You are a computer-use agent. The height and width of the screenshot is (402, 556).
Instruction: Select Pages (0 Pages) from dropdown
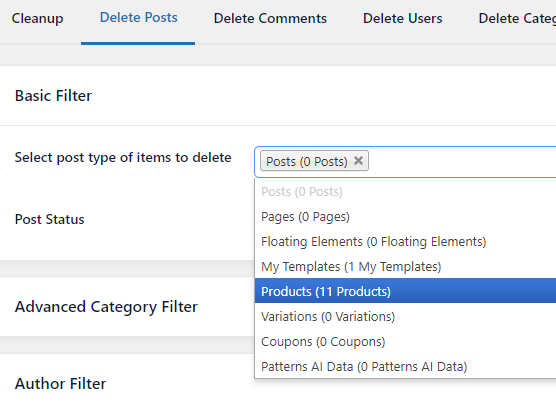point(405,217)
